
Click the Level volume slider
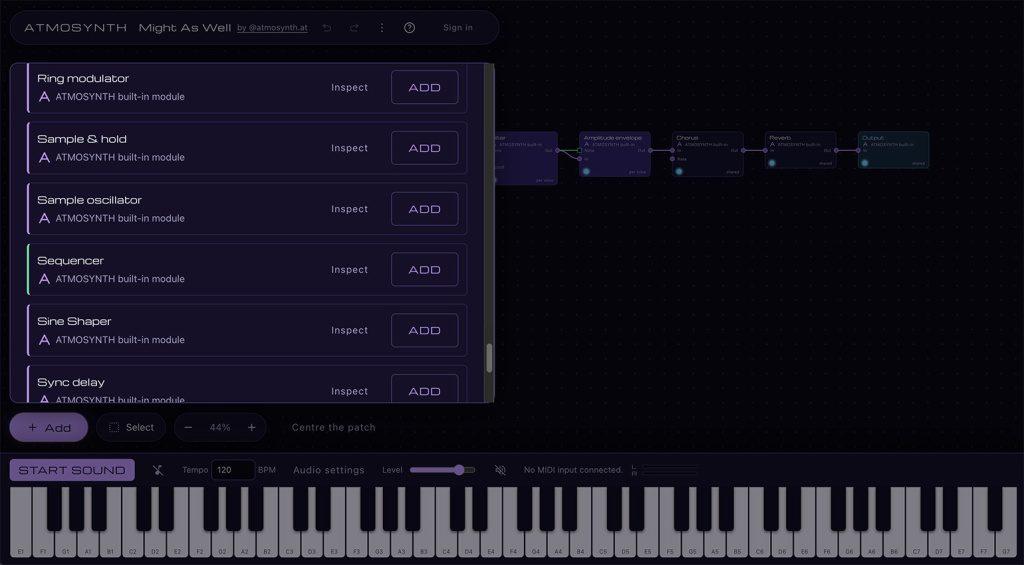point(442,470)
